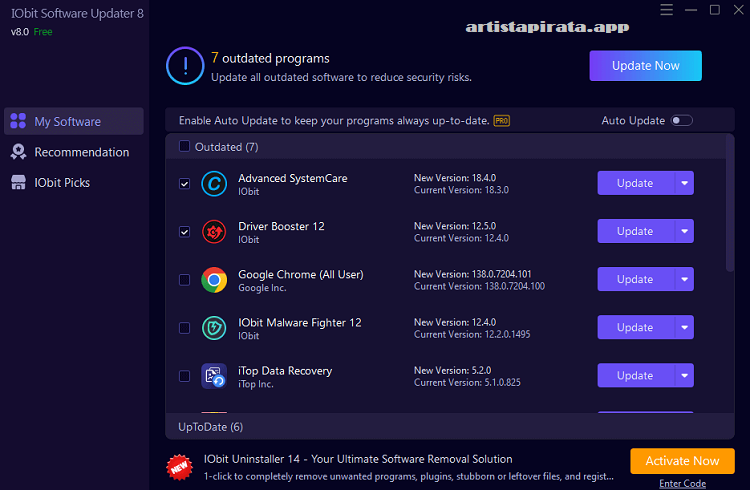This screenshot has height=490, width=750.
Task: Click the IObit Uninstaller 14 promo headline
Action: click(358, 459)
